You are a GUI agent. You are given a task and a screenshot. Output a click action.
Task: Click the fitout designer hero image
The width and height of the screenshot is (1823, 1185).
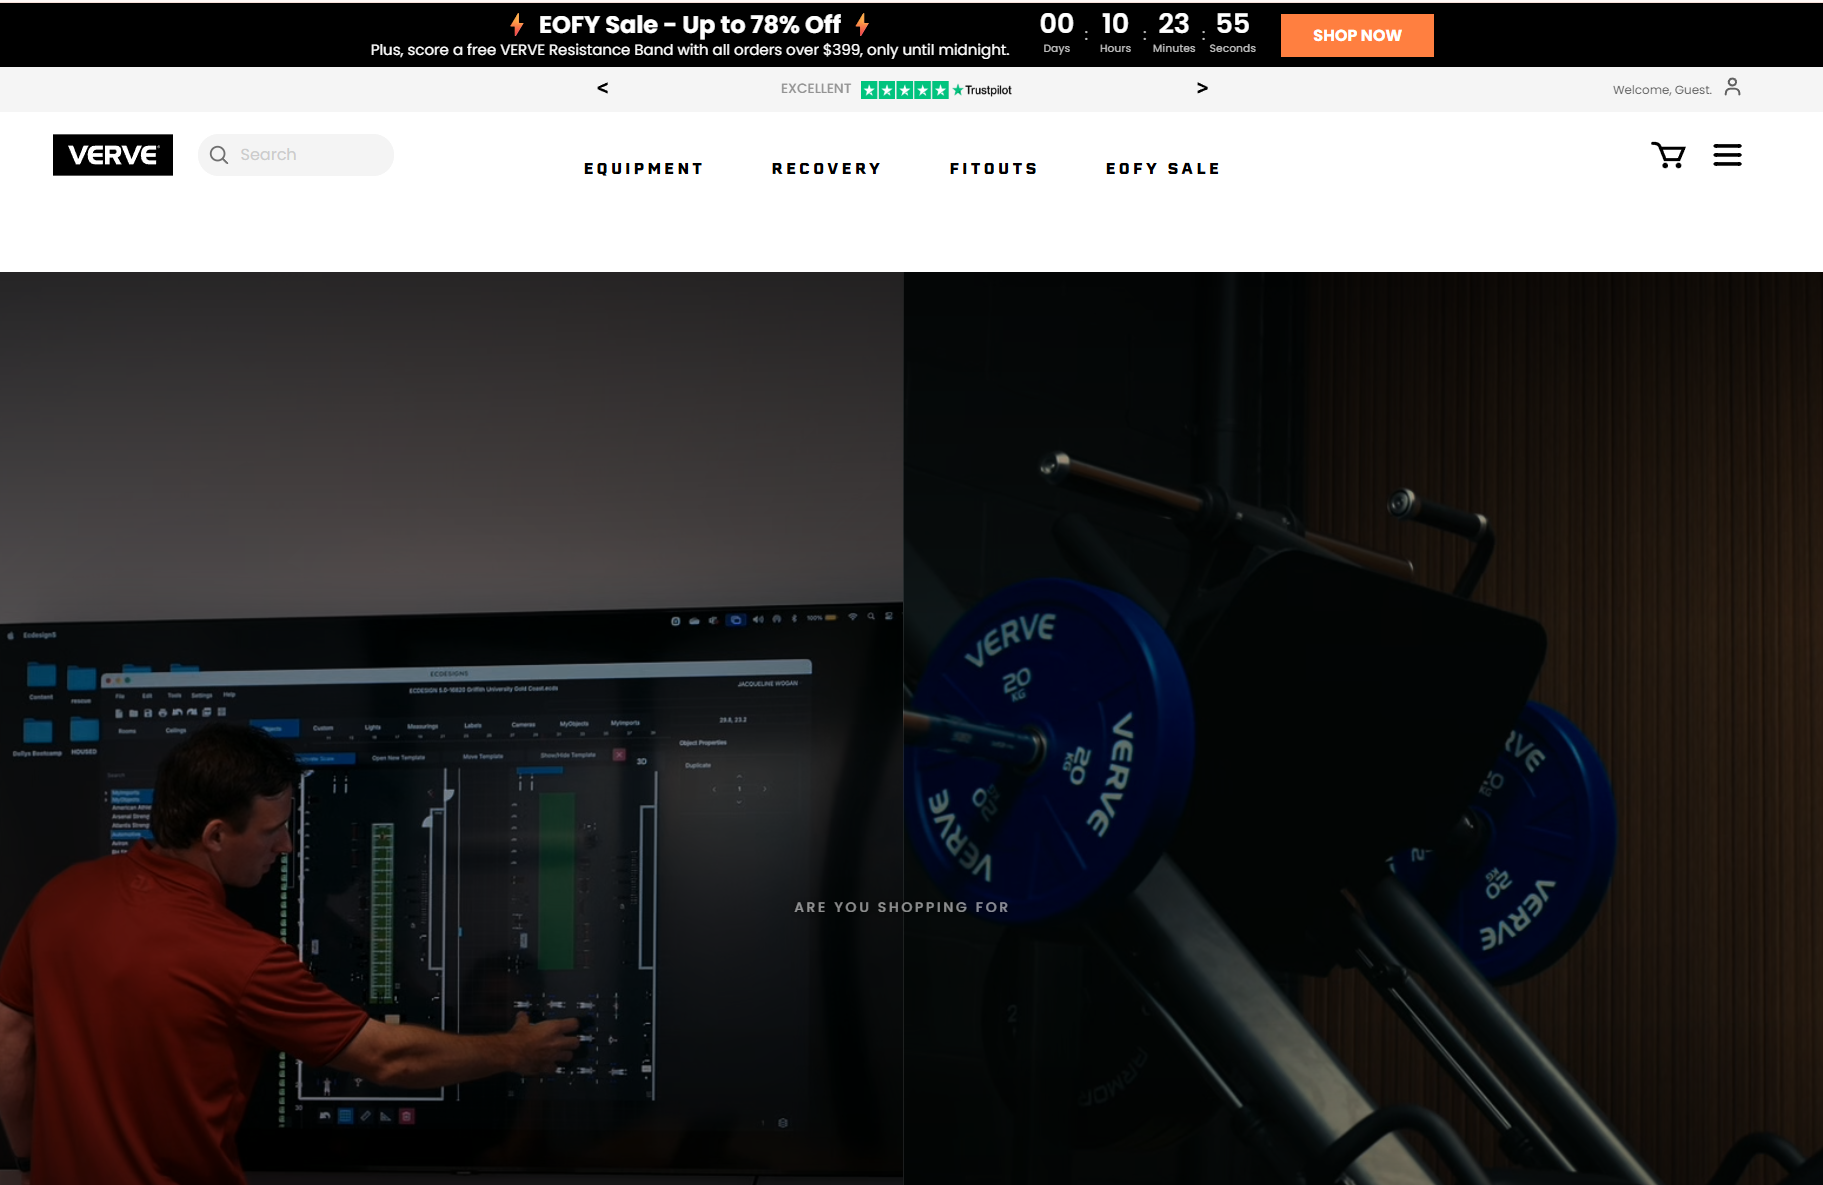click(451, 728)
